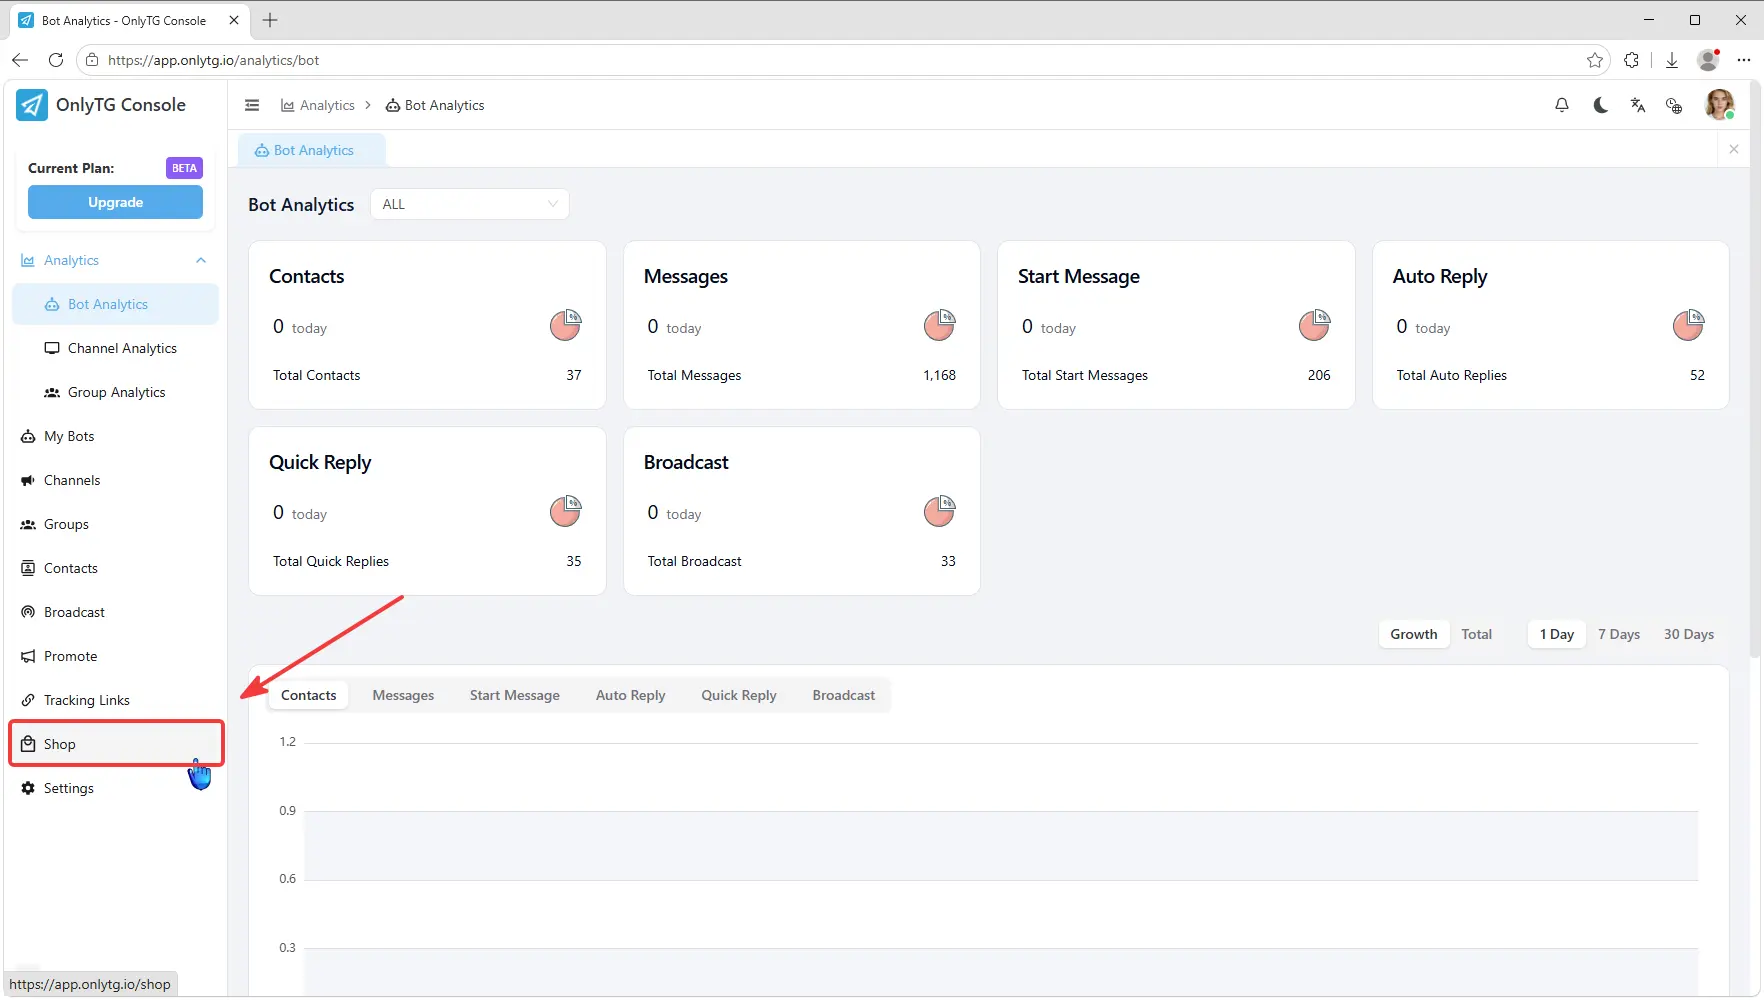
Task: Click the Total Start Messages value 206
Action: coord(1319,375)
